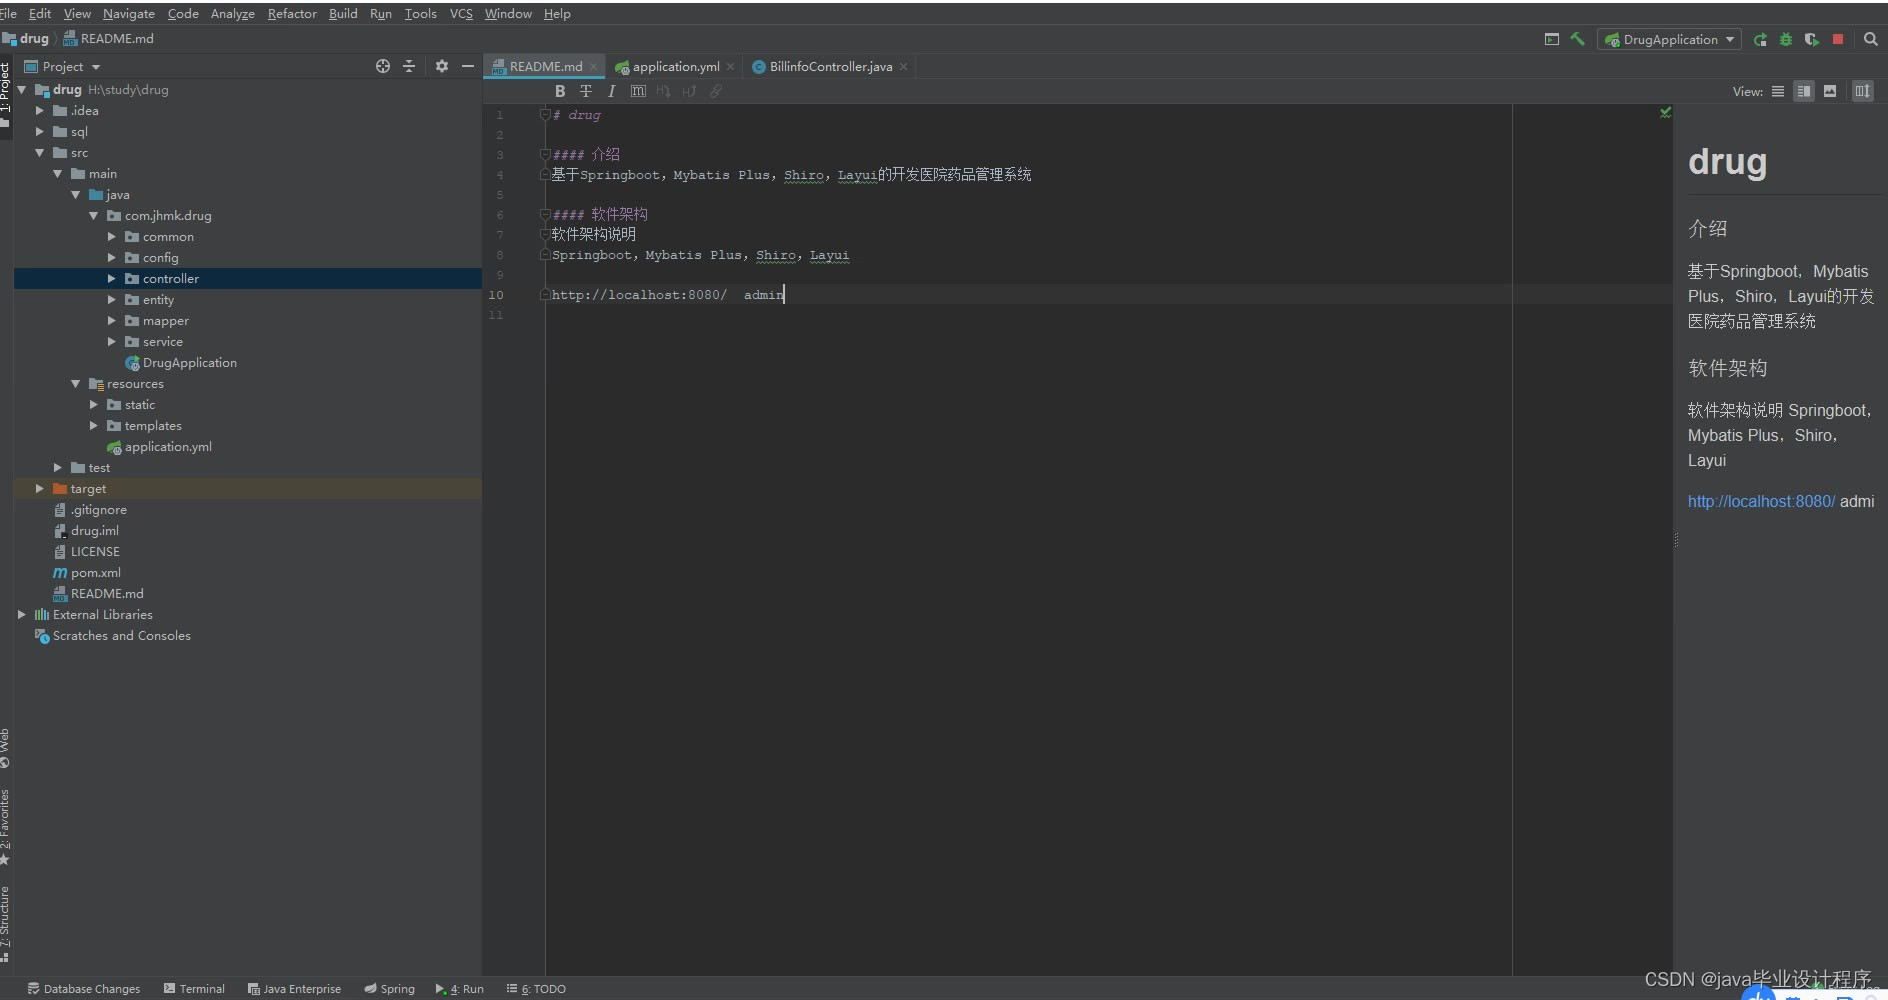This screenshot has width=1888, height=1000.
Task: Open search everywhere with magnifier icon
Action: 1870,40
